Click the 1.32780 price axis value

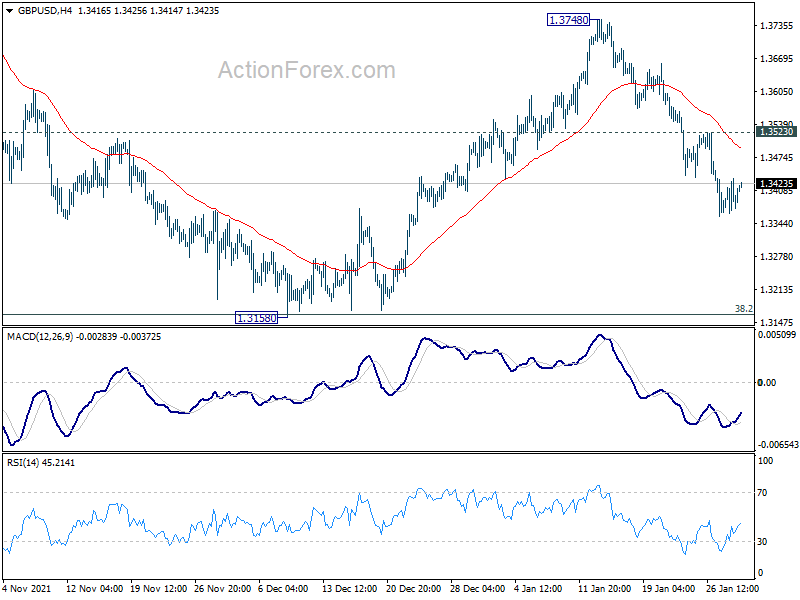click(777, 257)
